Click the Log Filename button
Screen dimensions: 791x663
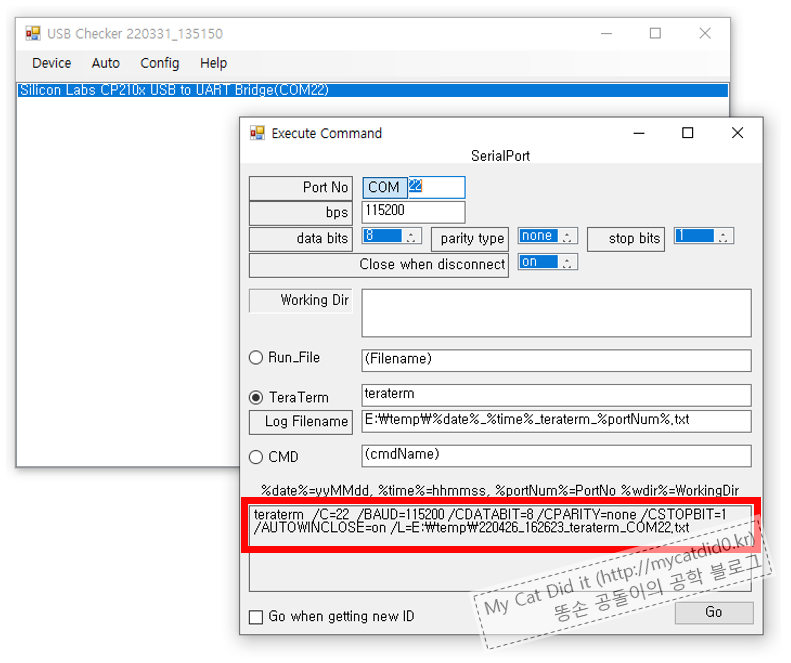tap(301, 422)
